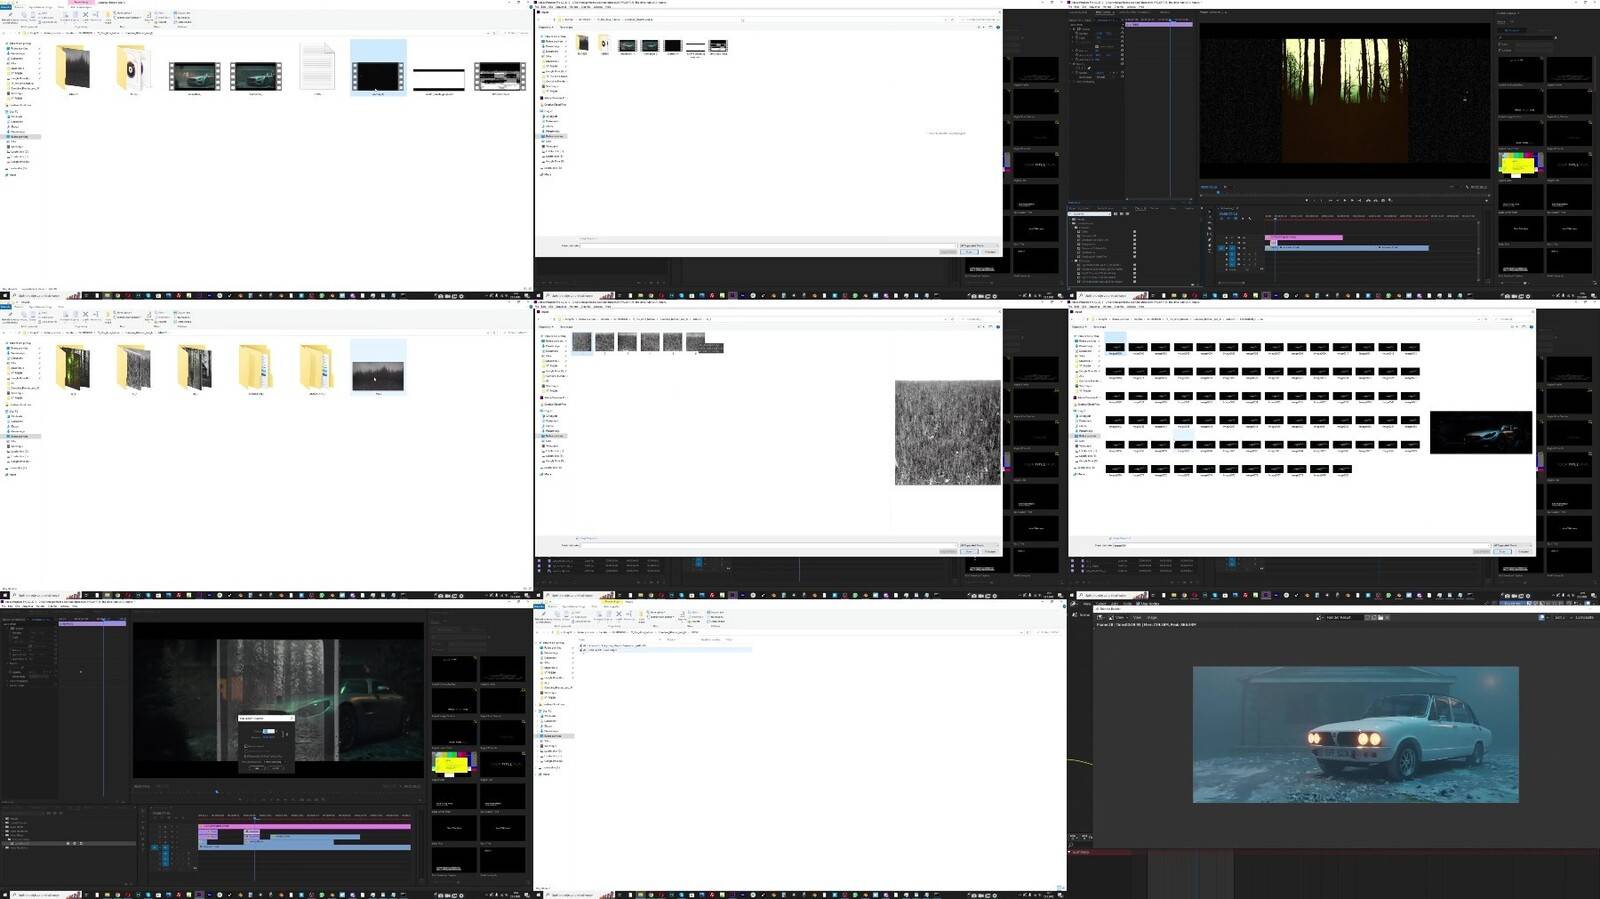The width and height of the screenshot is (1600, 899).
Task: Select the text document file in Explorer
Action: click(x=317, y=67)
